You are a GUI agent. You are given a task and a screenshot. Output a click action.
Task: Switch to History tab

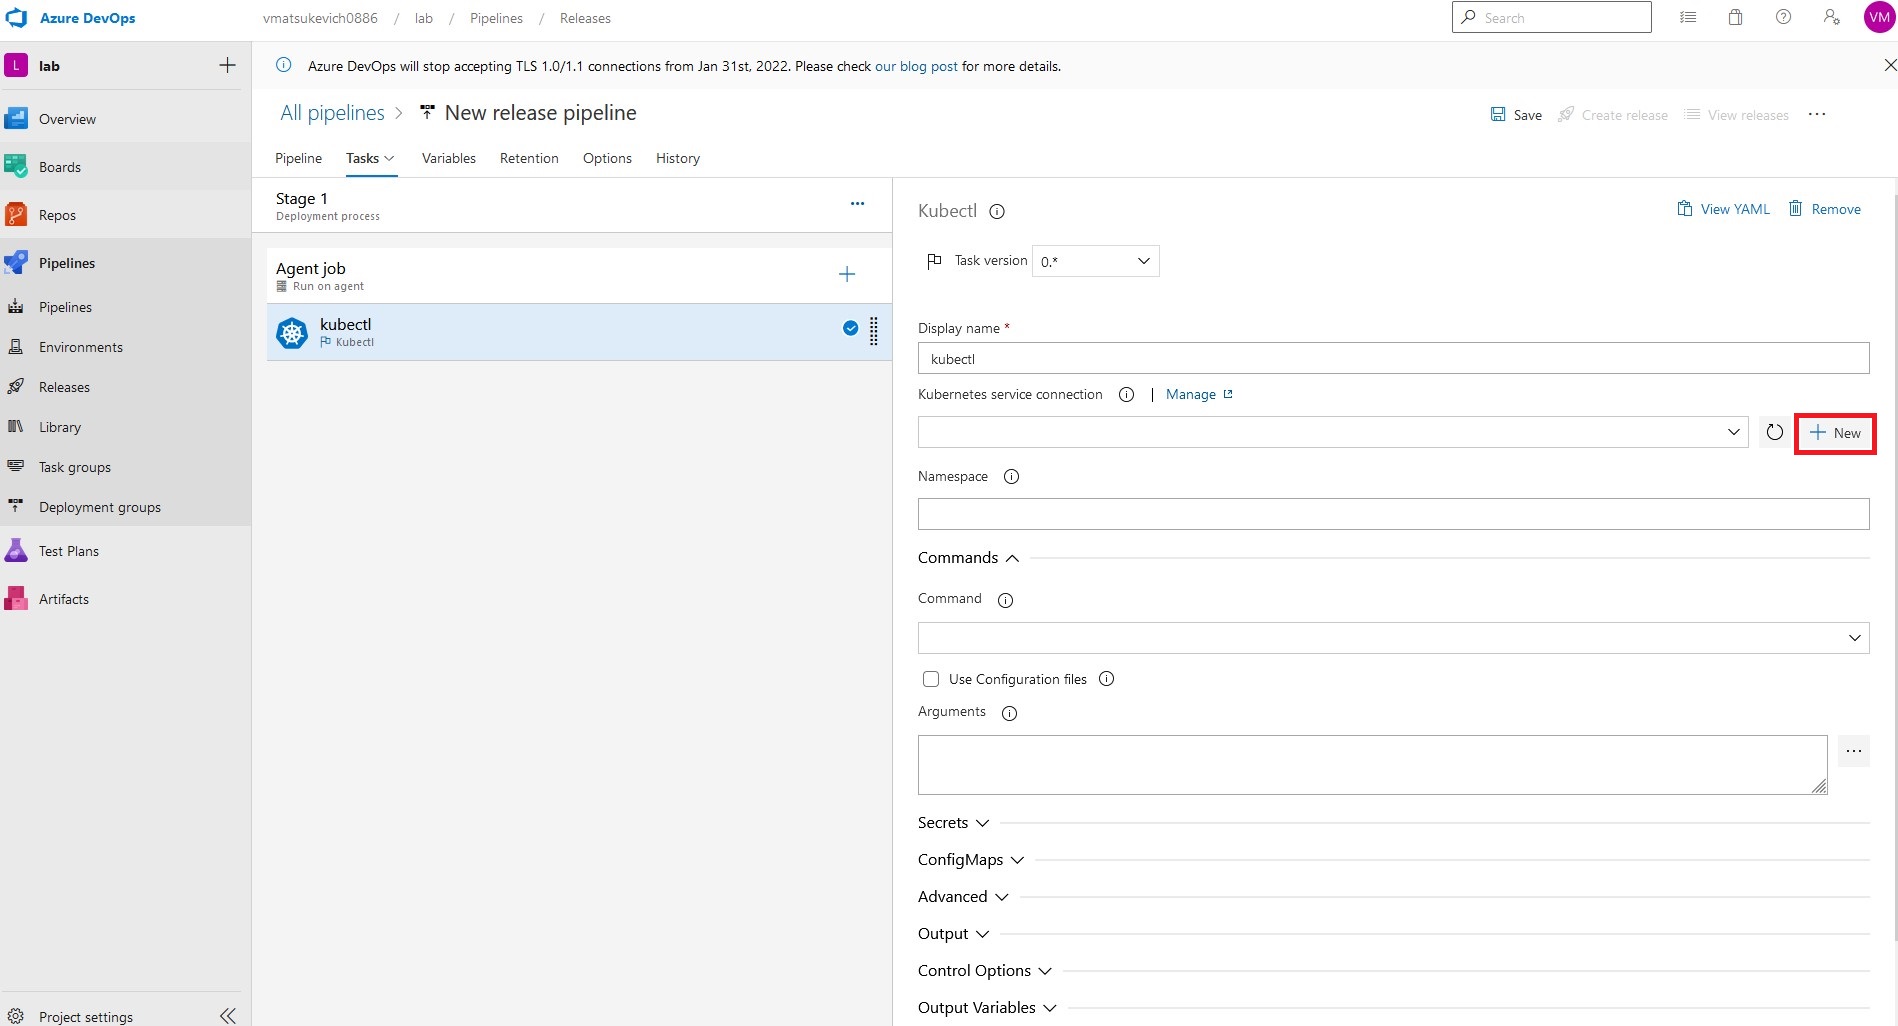tap(678, 158)
